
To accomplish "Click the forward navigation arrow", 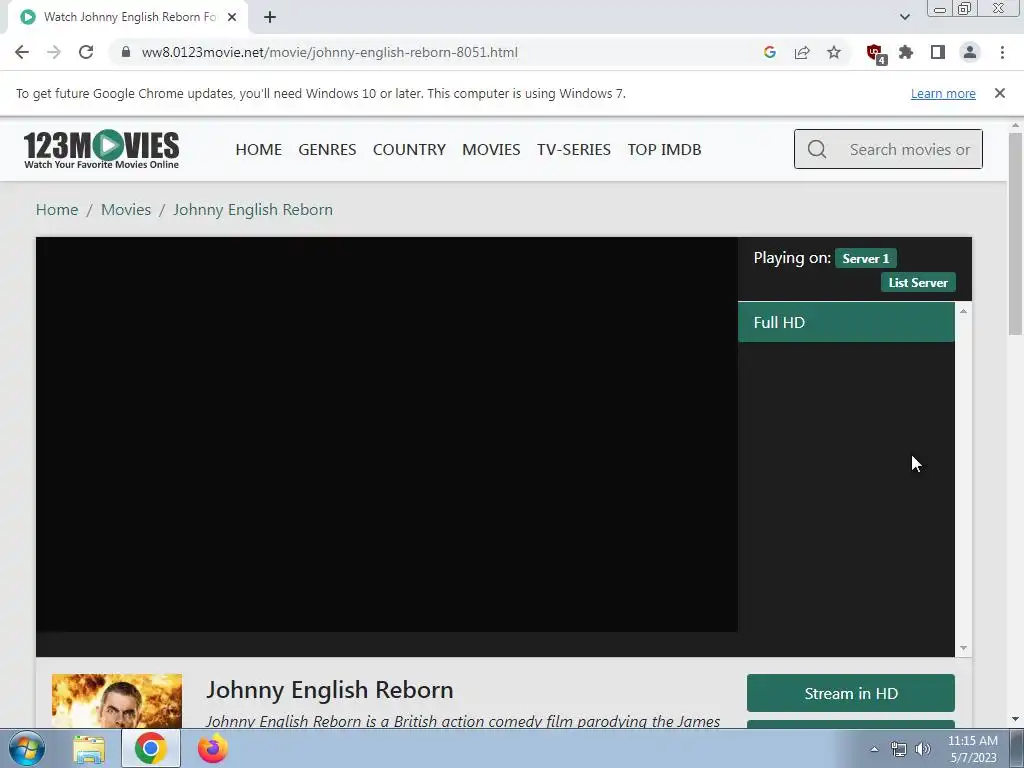I will 54,52.
